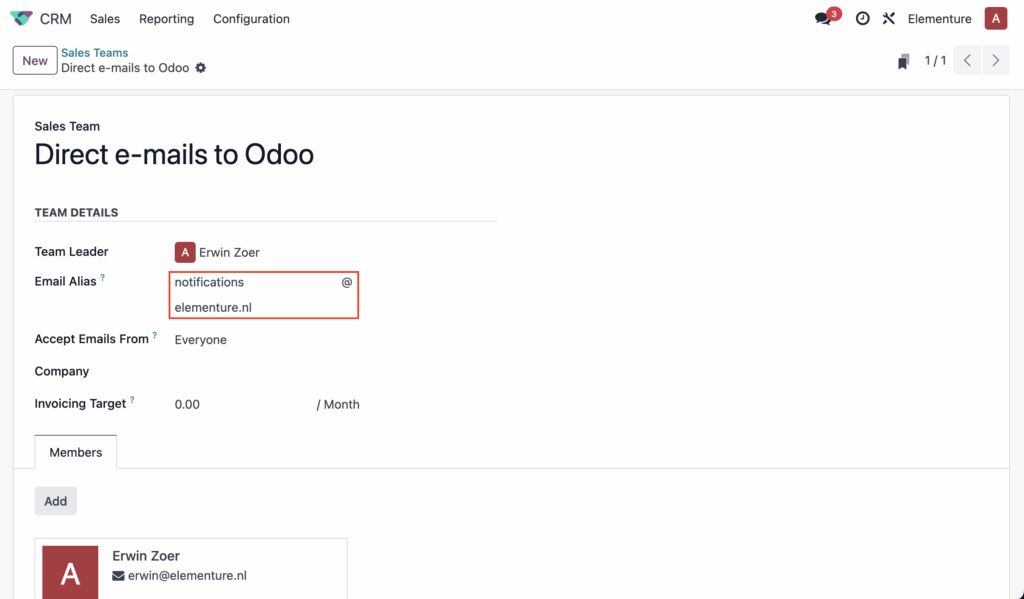
Task: Open the activities clock icon
Action: 863,18
